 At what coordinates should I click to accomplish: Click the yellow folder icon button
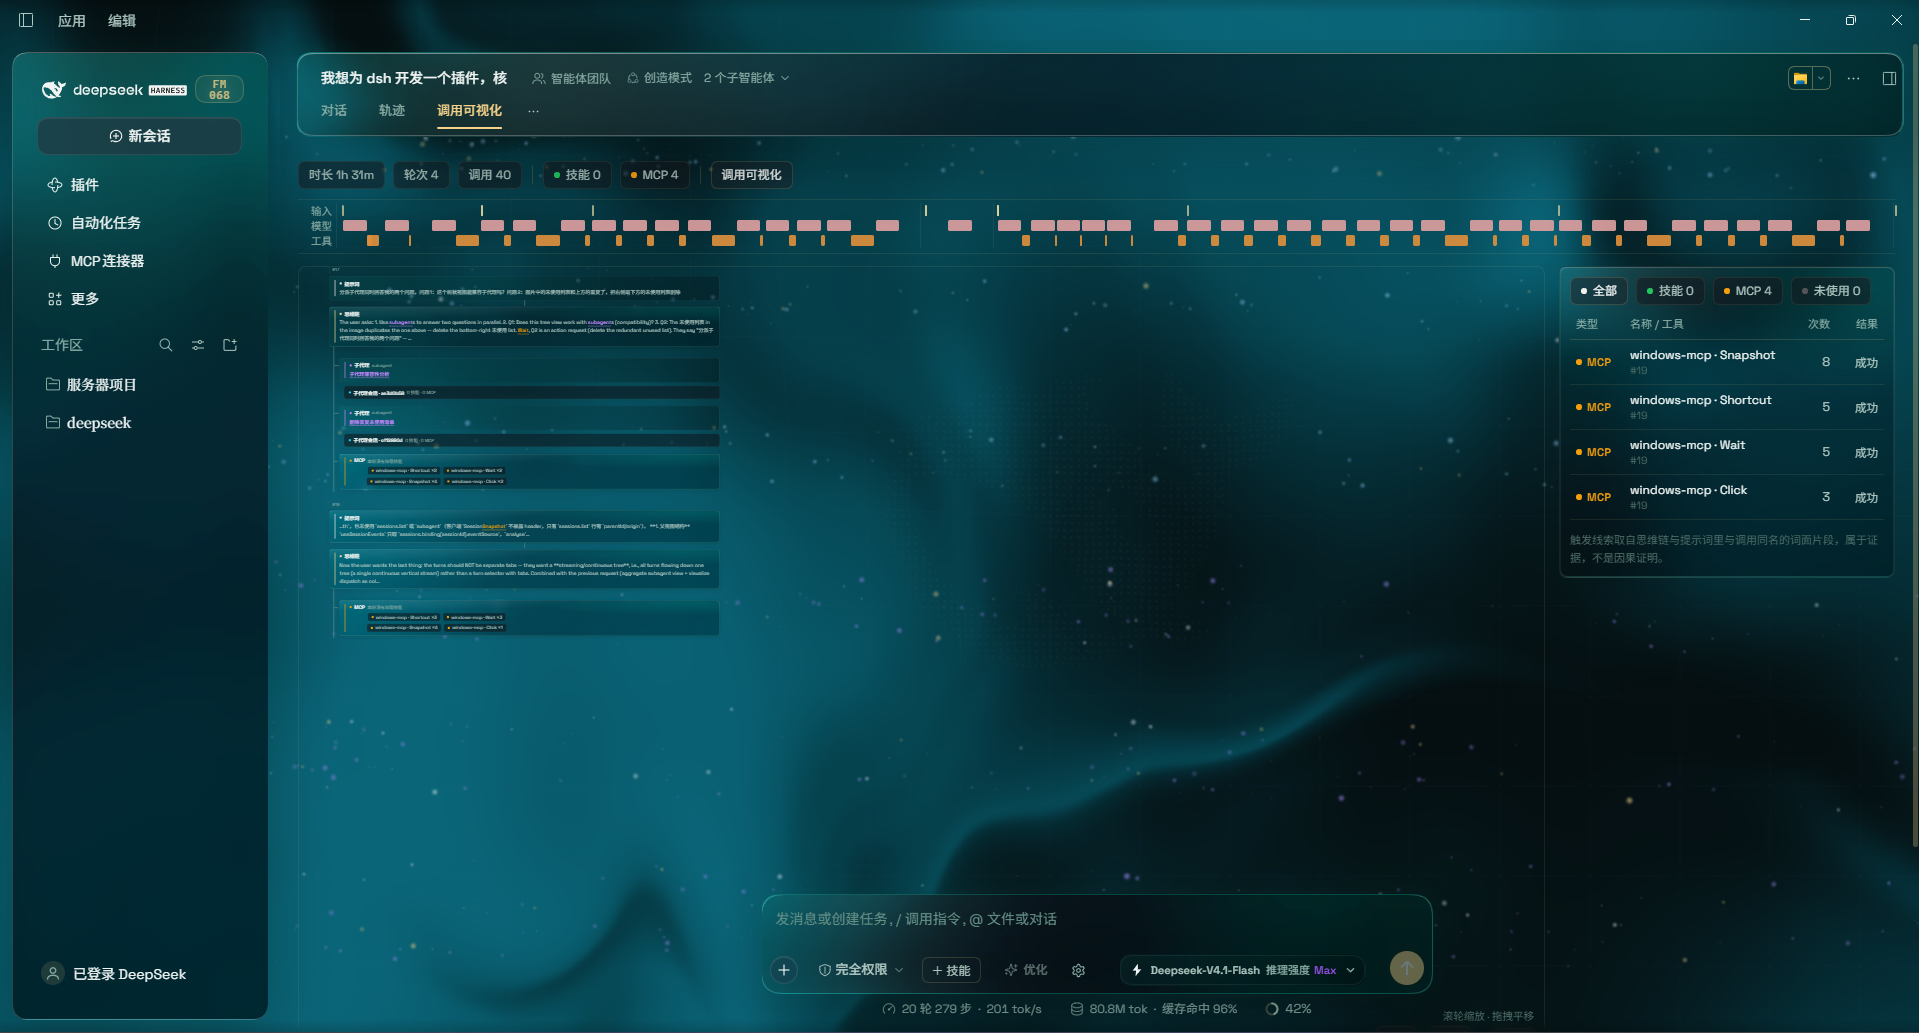(1800, 78)
